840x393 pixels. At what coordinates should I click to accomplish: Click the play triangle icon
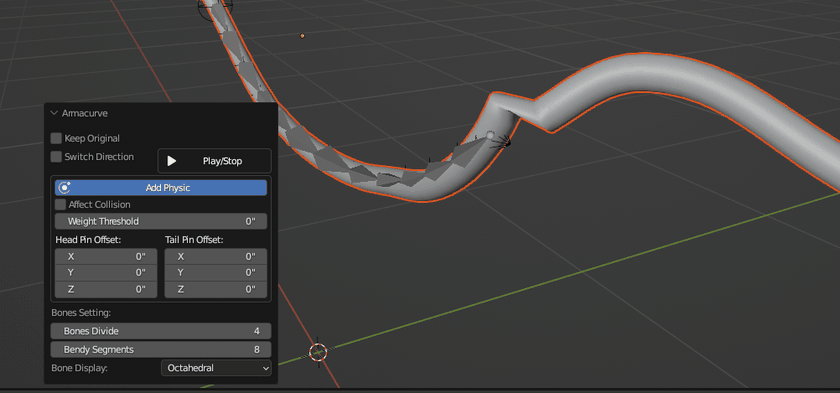click(171, 161)
